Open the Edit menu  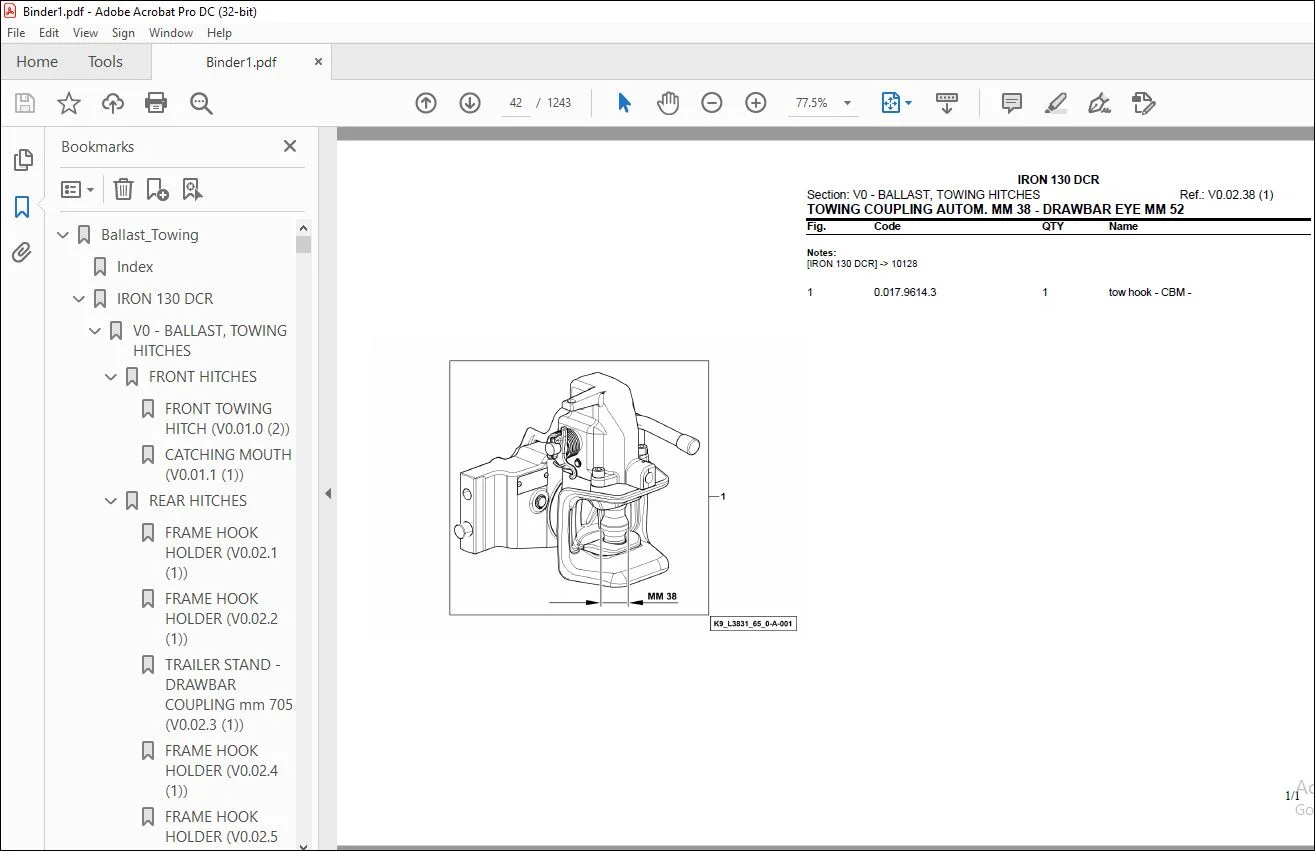click(x=49, y=33)
